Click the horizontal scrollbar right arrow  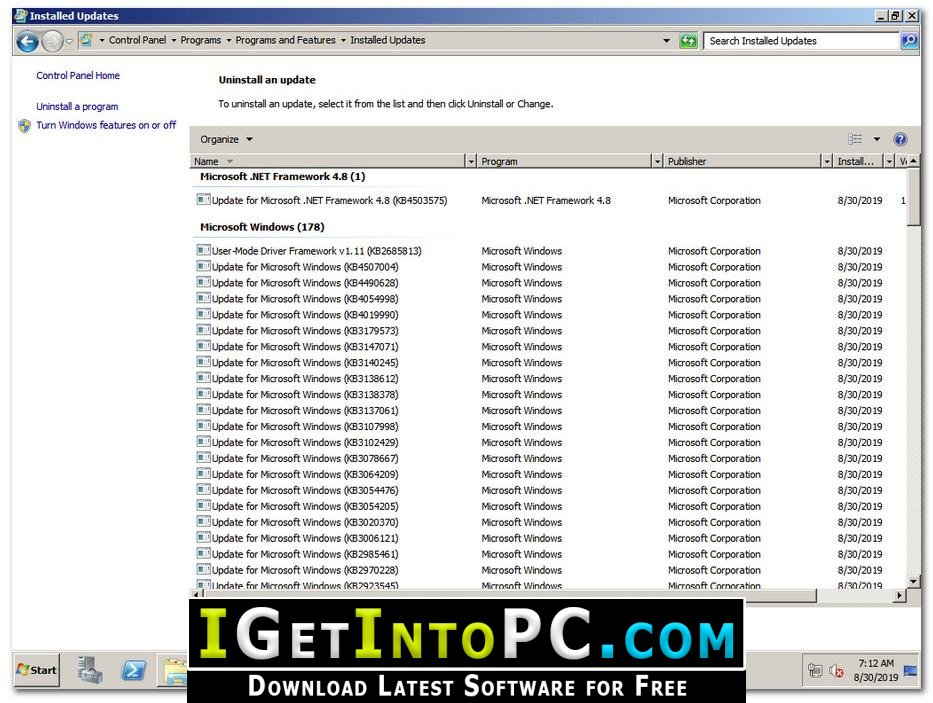coord(900,595)
